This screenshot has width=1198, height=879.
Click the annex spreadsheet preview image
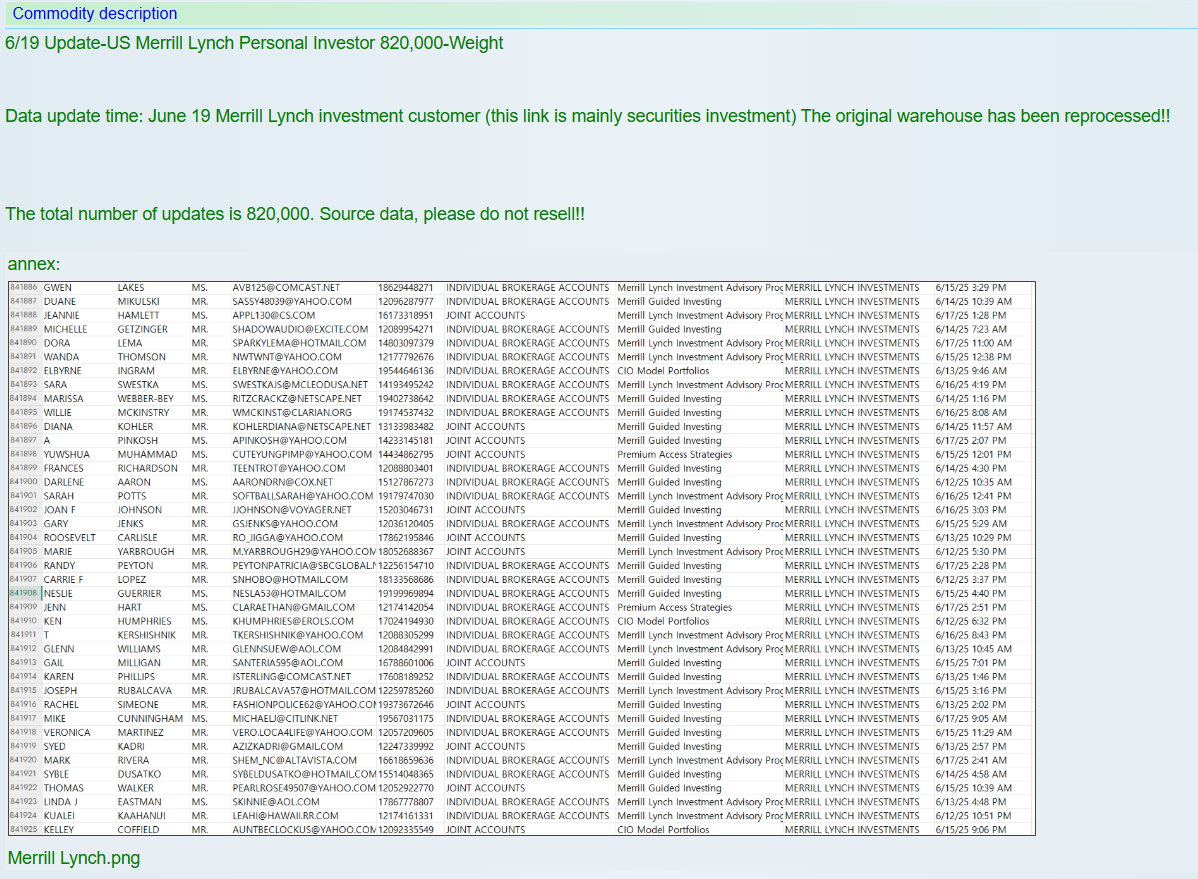coord(521,558)
